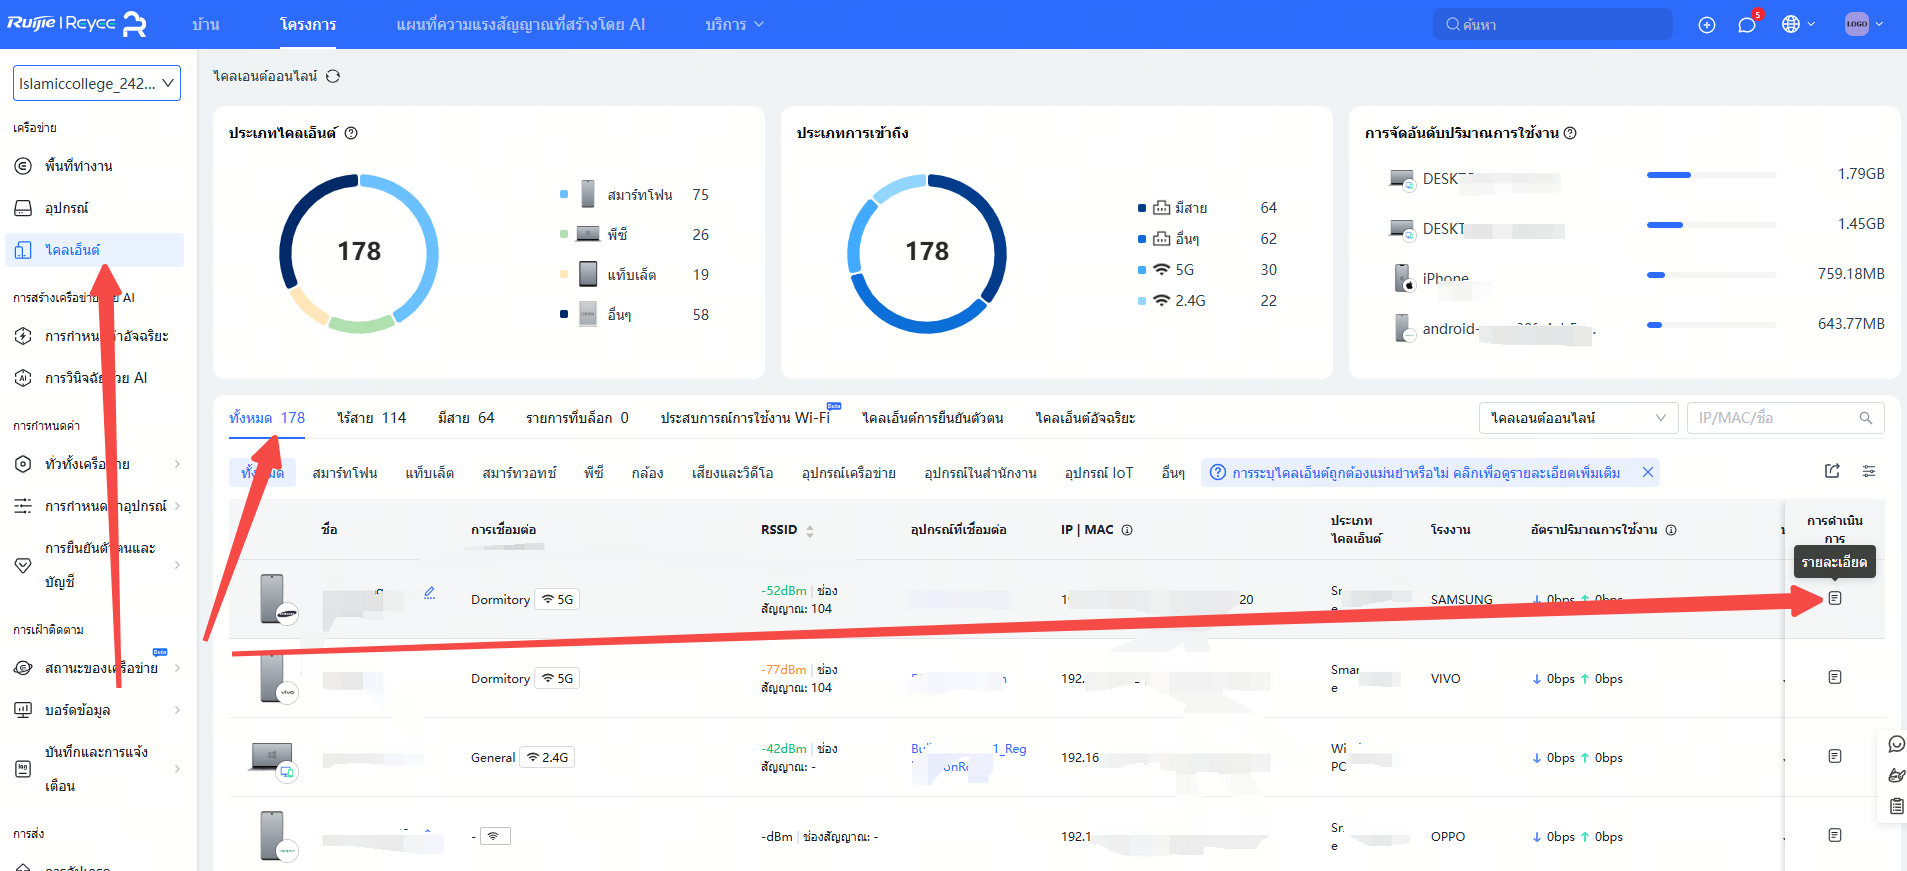The height and width of the screenshot is (871, 1907).
Task: Click the usage rate info icon
Action: (1671, 530)
